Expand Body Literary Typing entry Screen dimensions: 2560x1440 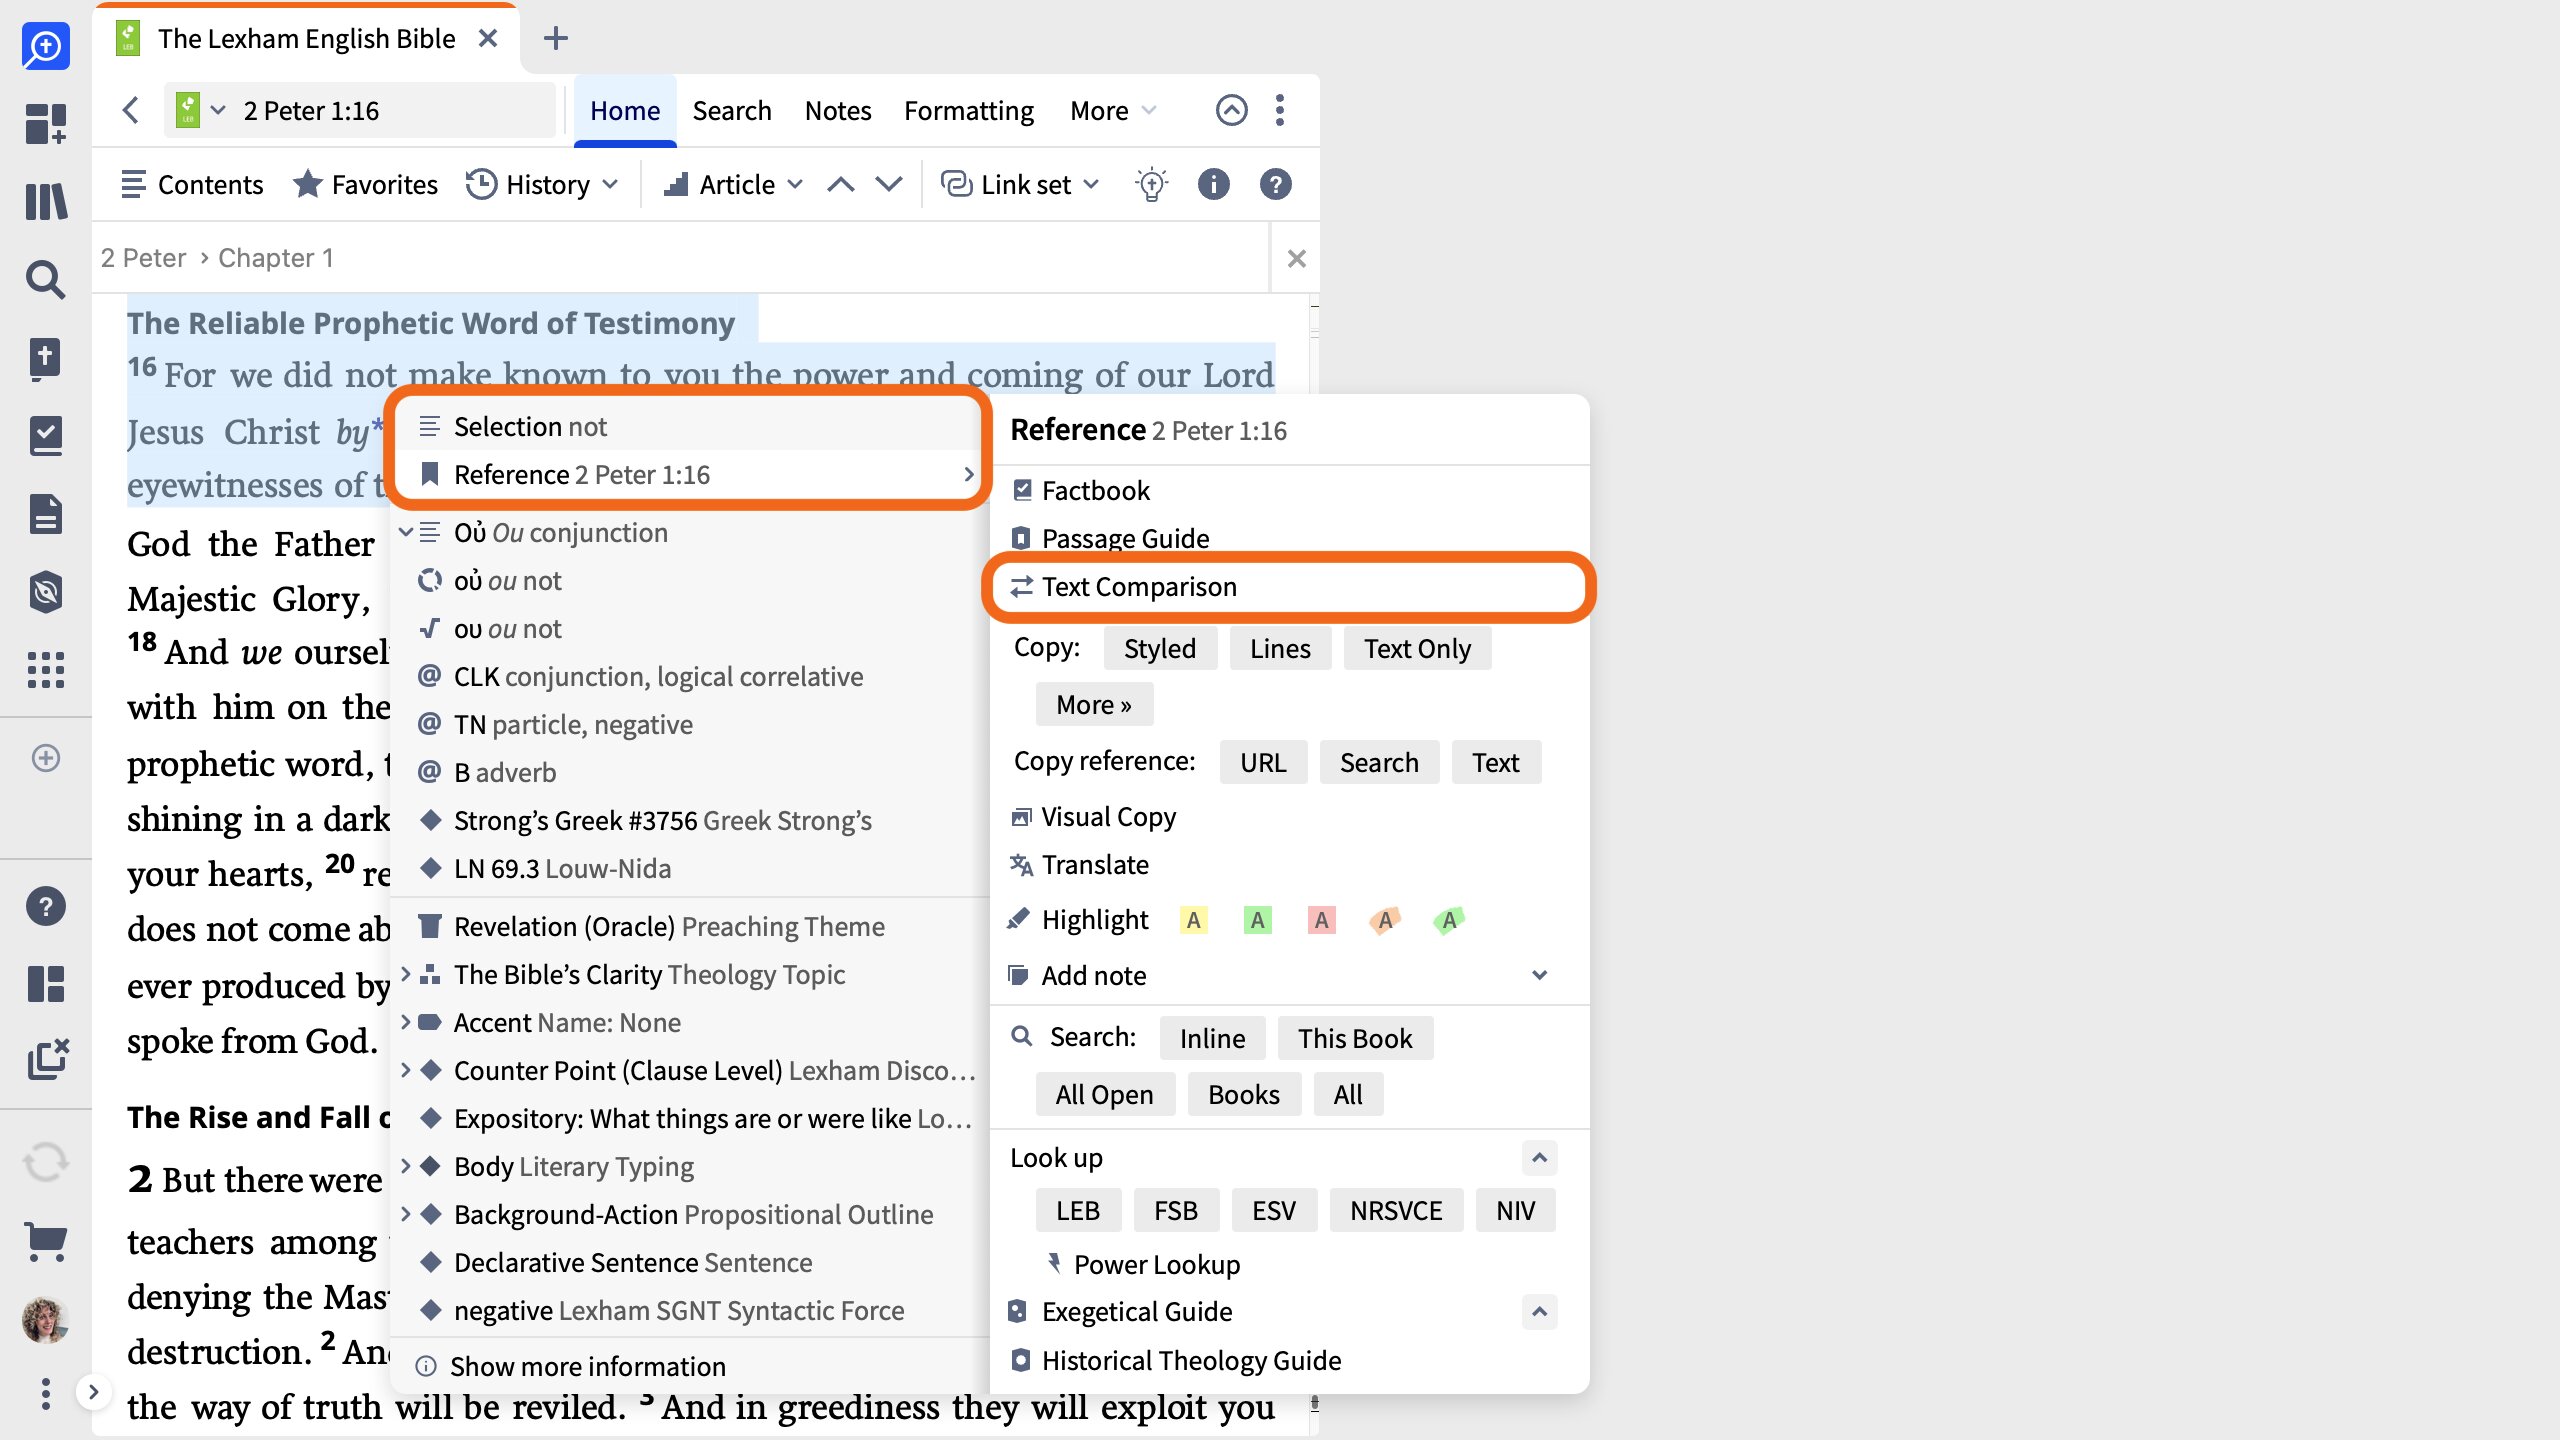(x=406, y=1166)
